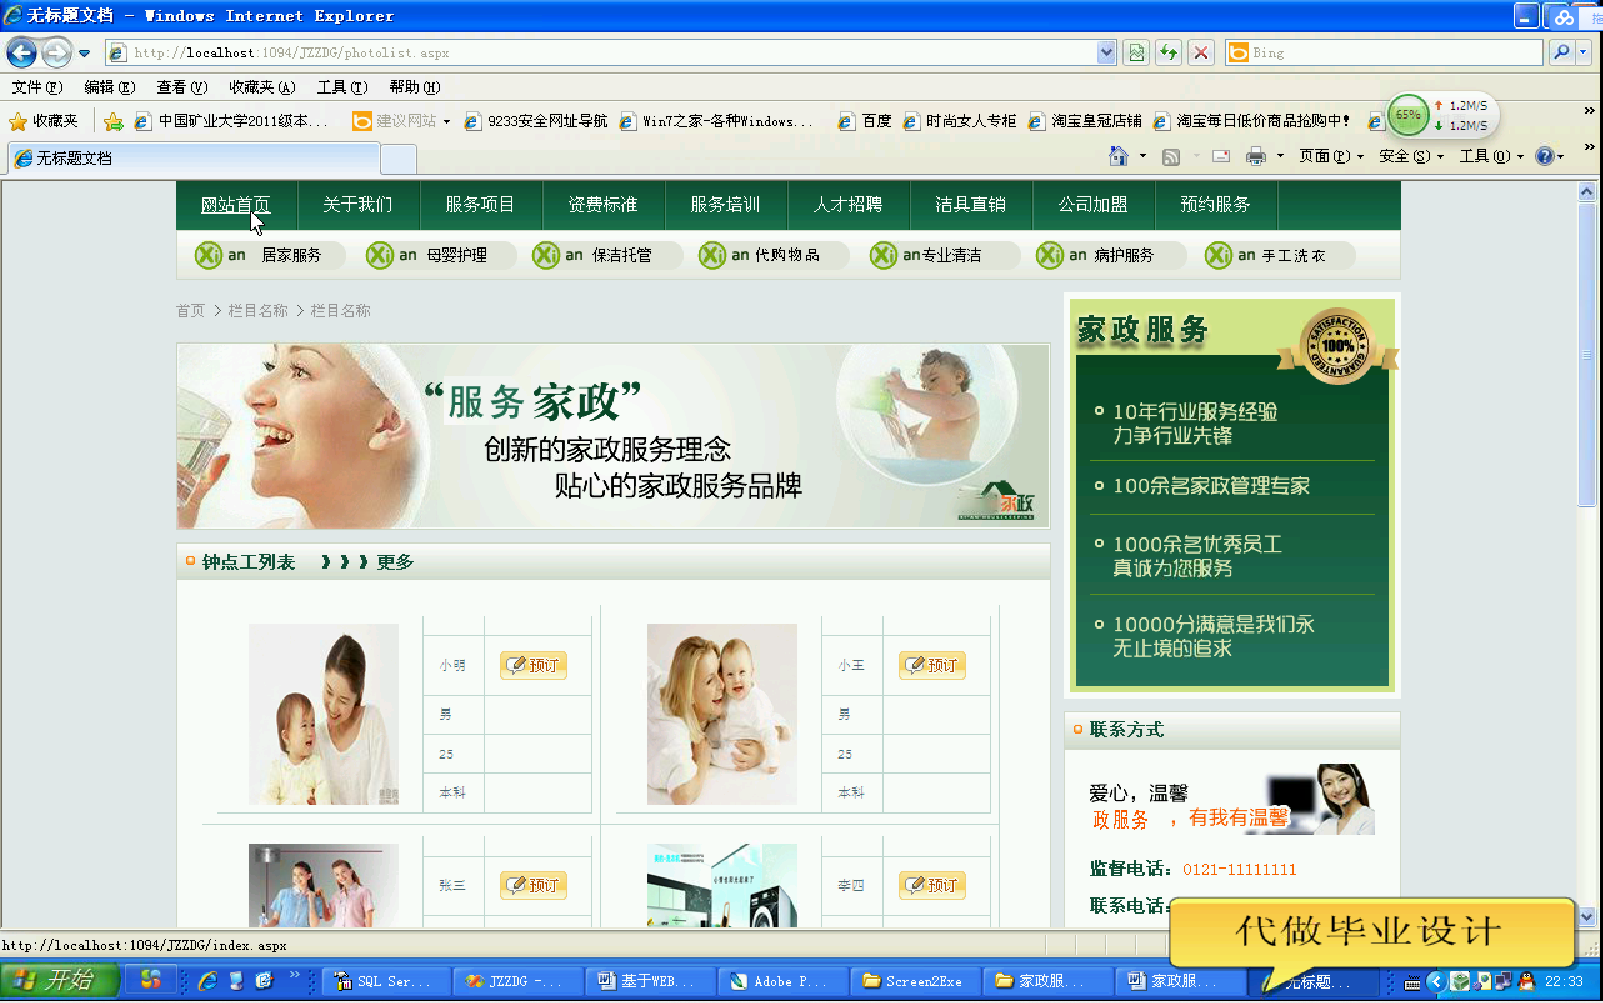Click Internet Explorer quick launch icon

[207, 981]
